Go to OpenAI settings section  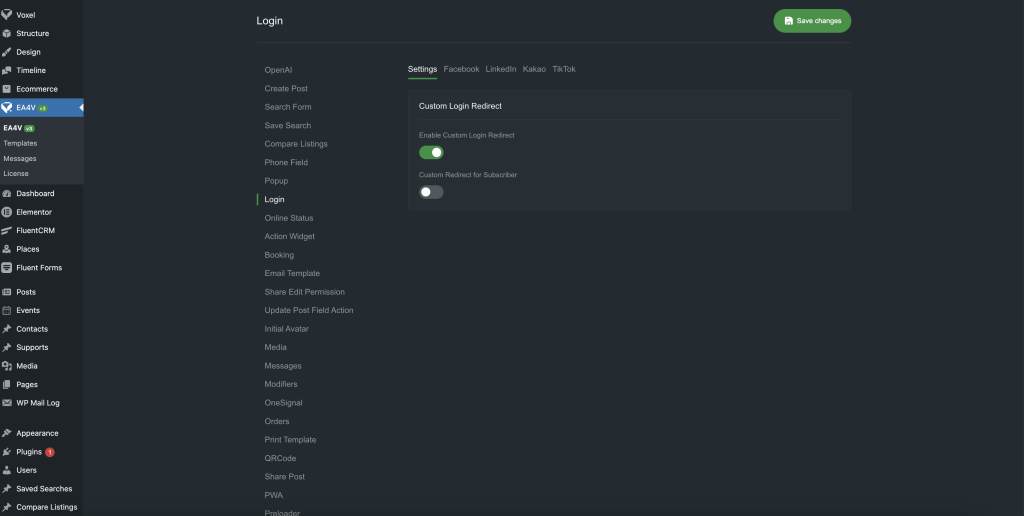278,70
